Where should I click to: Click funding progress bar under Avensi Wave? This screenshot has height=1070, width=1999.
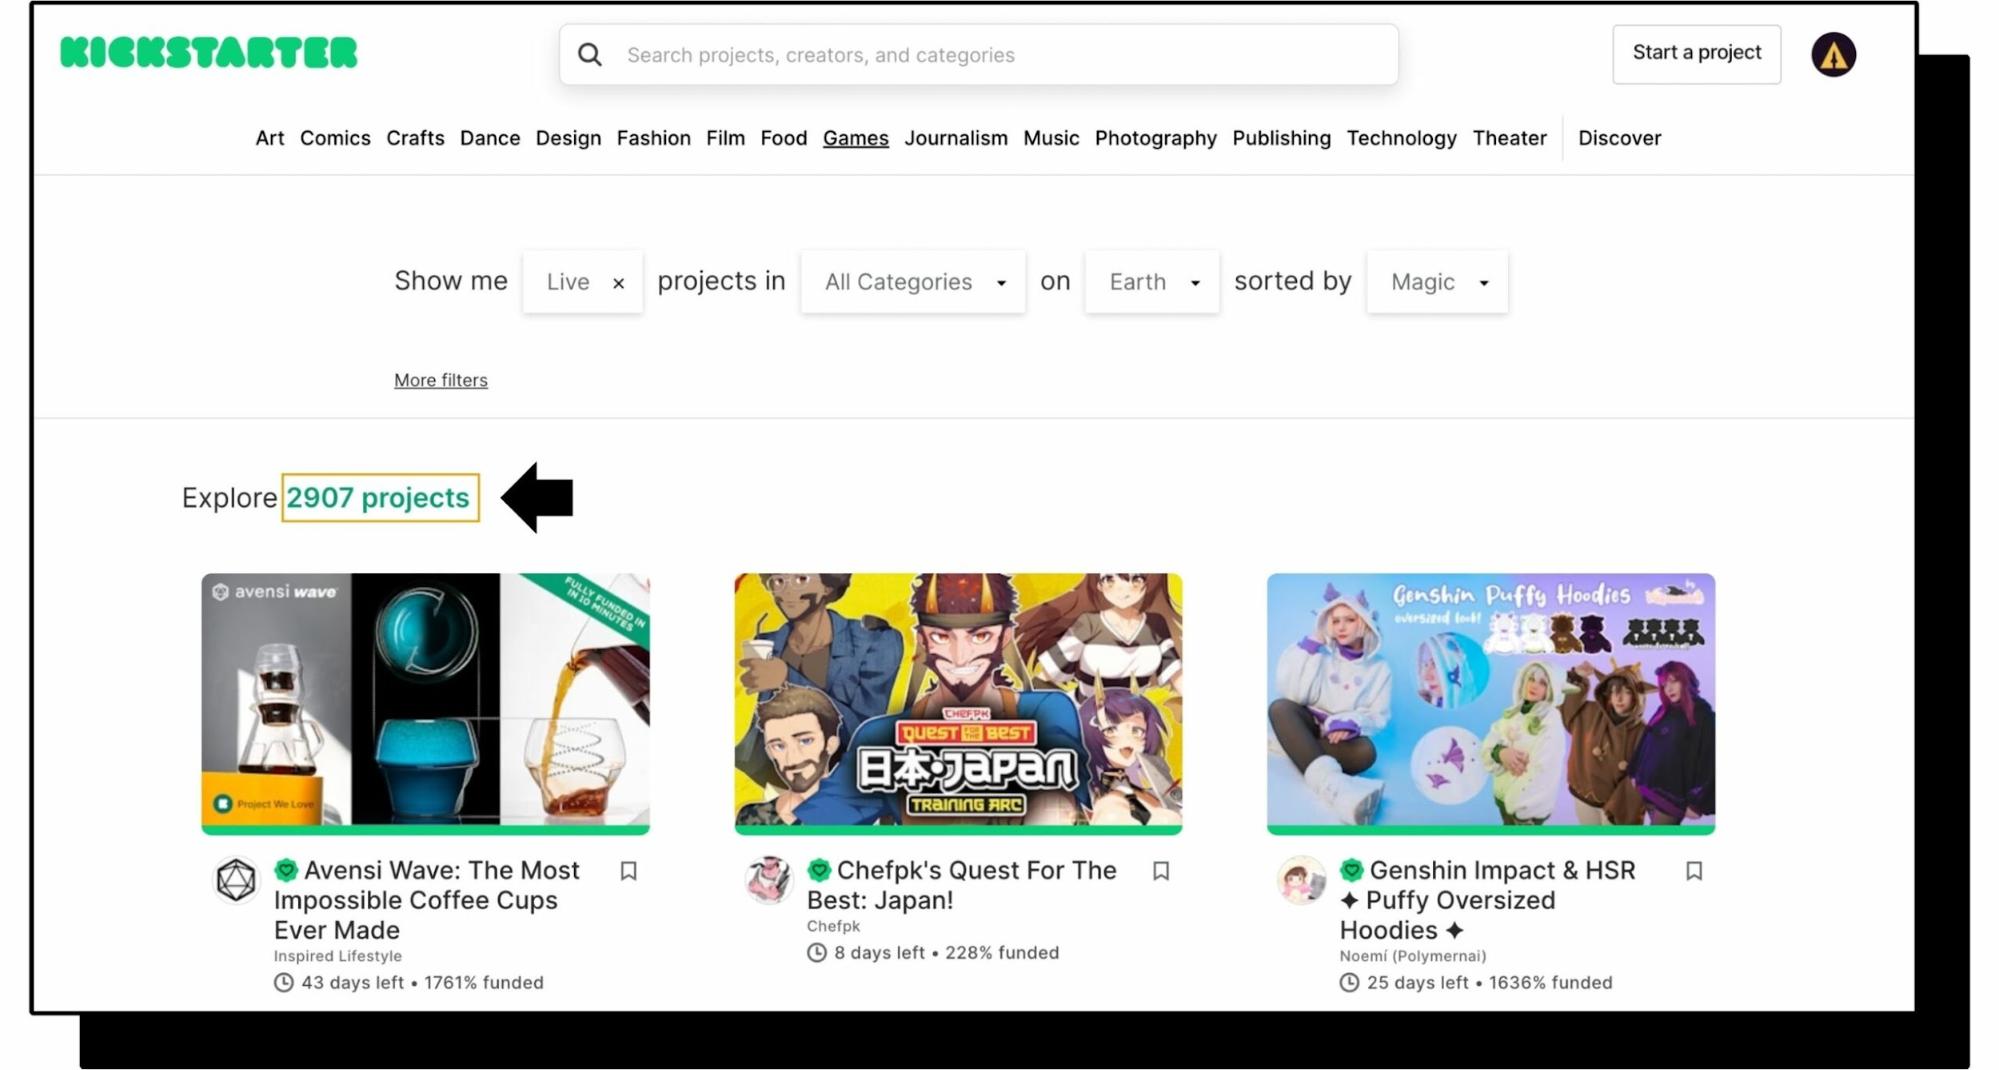[425, 830]
